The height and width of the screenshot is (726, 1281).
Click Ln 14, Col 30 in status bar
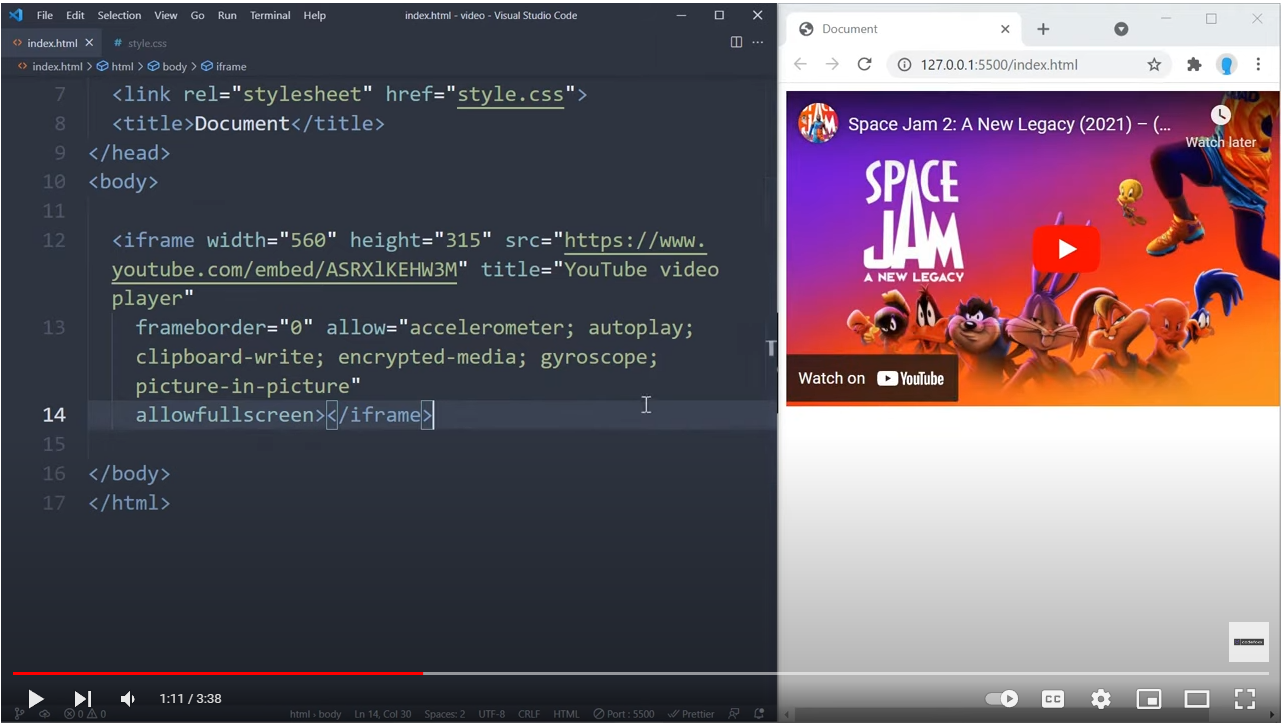(383, 714)
